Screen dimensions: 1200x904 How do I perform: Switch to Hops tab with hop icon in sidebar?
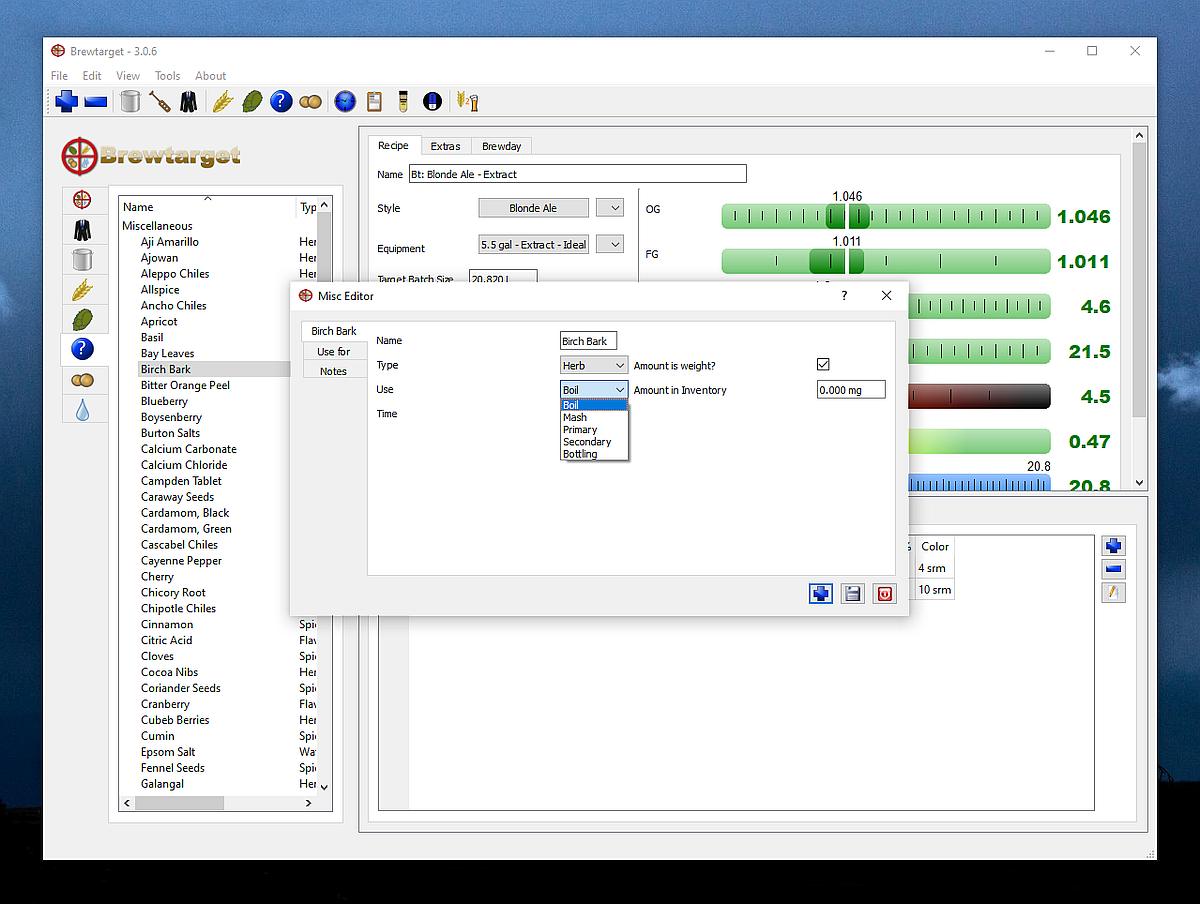[x=82, y=320]
